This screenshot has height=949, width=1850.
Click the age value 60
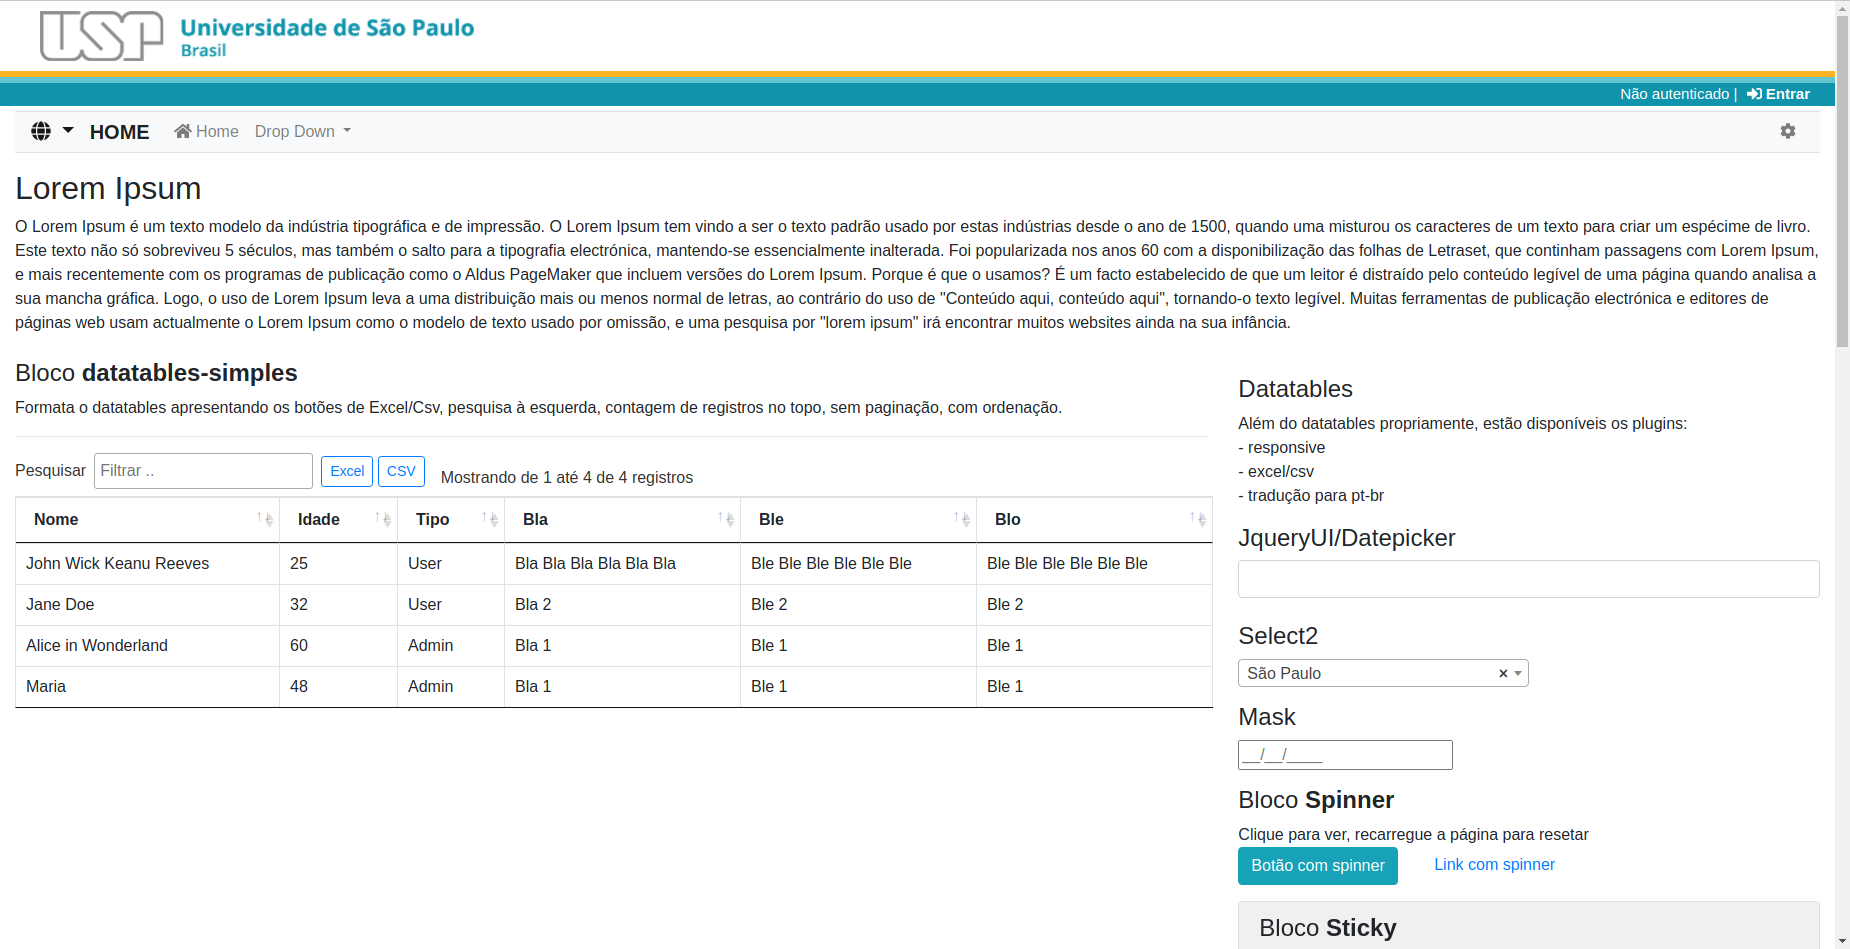[x=299, y=646]
